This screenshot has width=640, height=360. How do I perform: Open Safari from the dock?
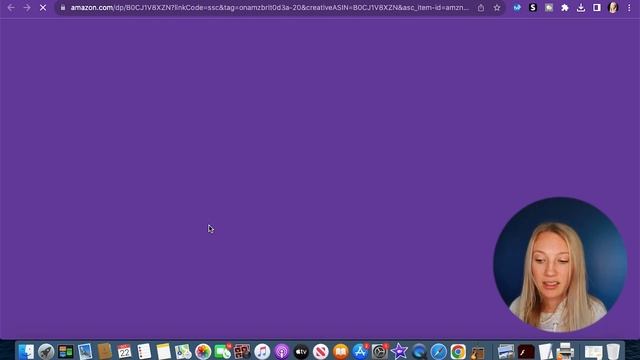[438, 351]
